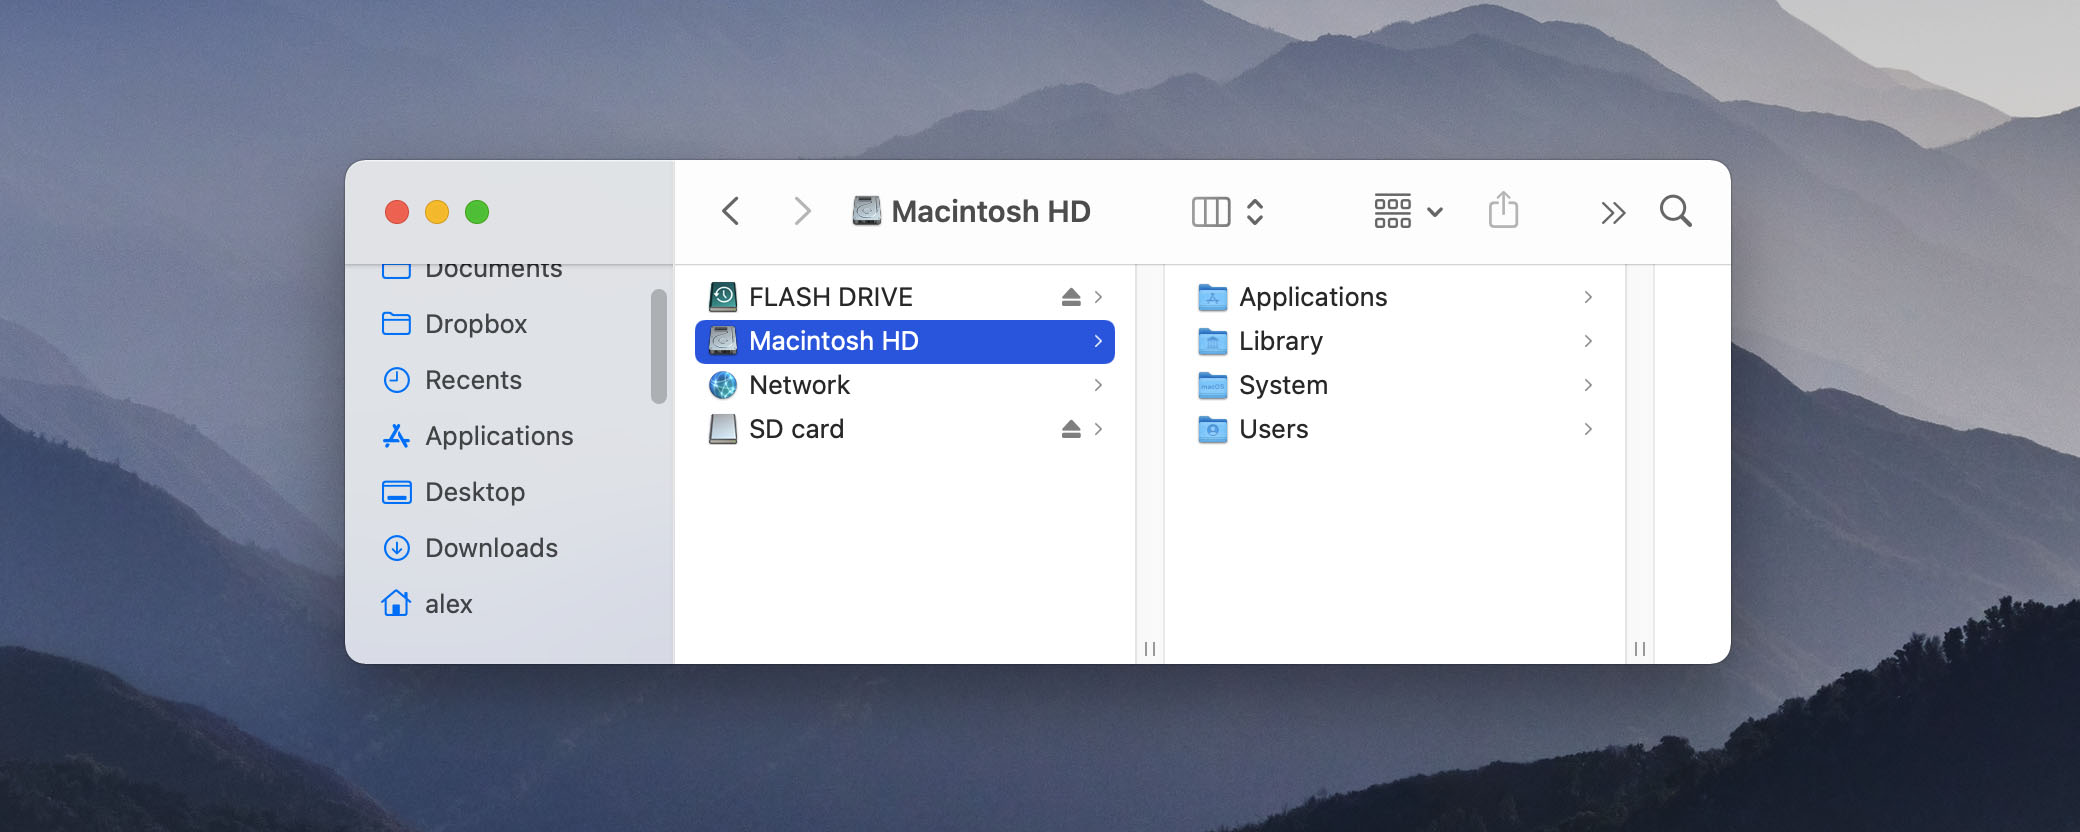Open the group-by grid icon menu
Viewport: 2080px width, 832px height.
pyautogui.click(x=1392, y=211)
